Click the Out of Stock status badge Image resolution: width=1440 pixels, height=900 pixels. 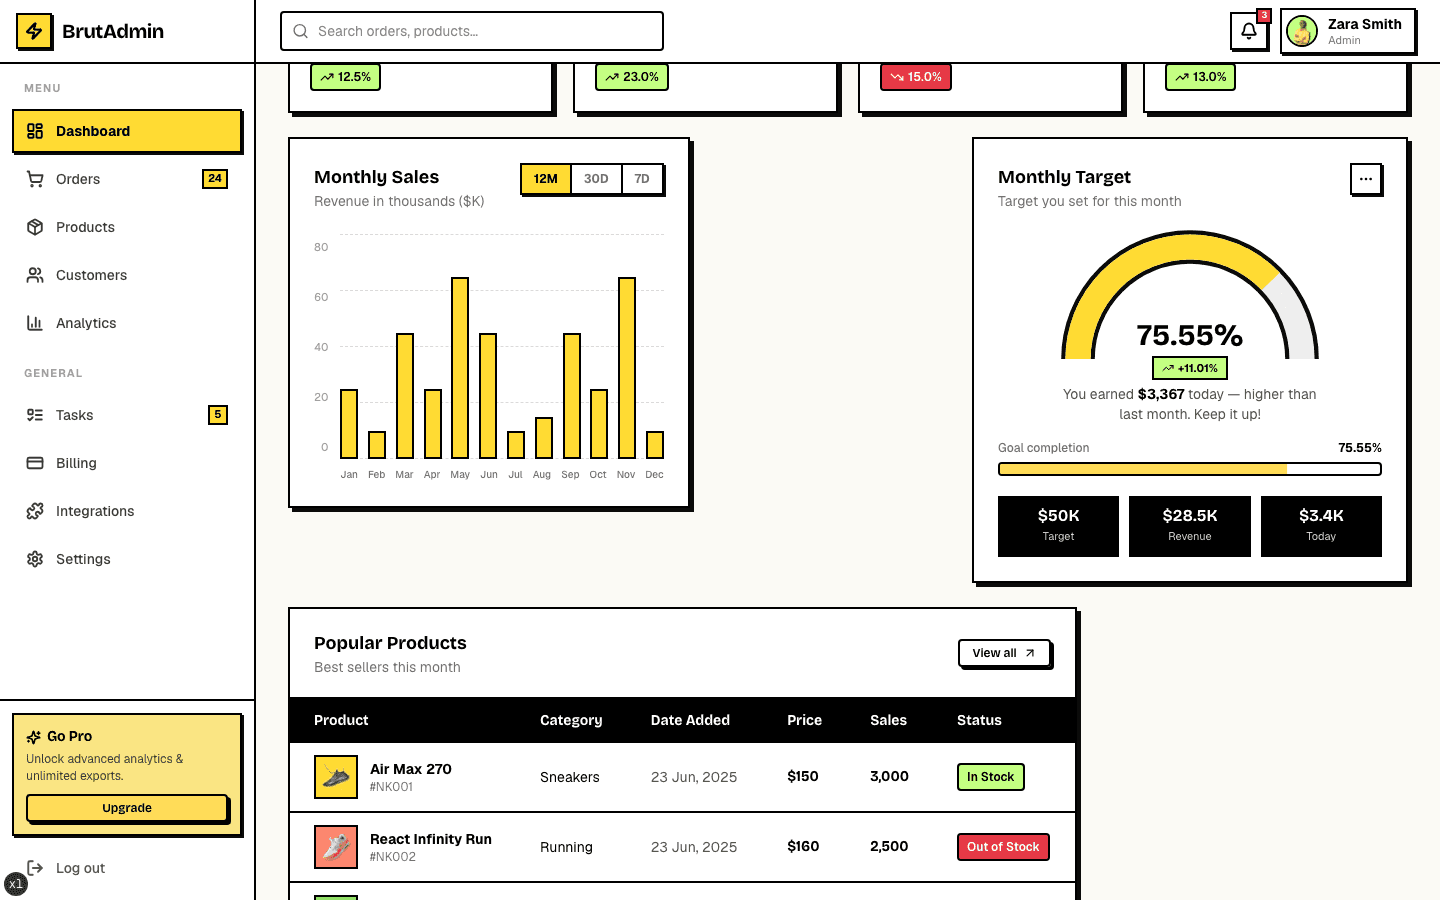1003,847
